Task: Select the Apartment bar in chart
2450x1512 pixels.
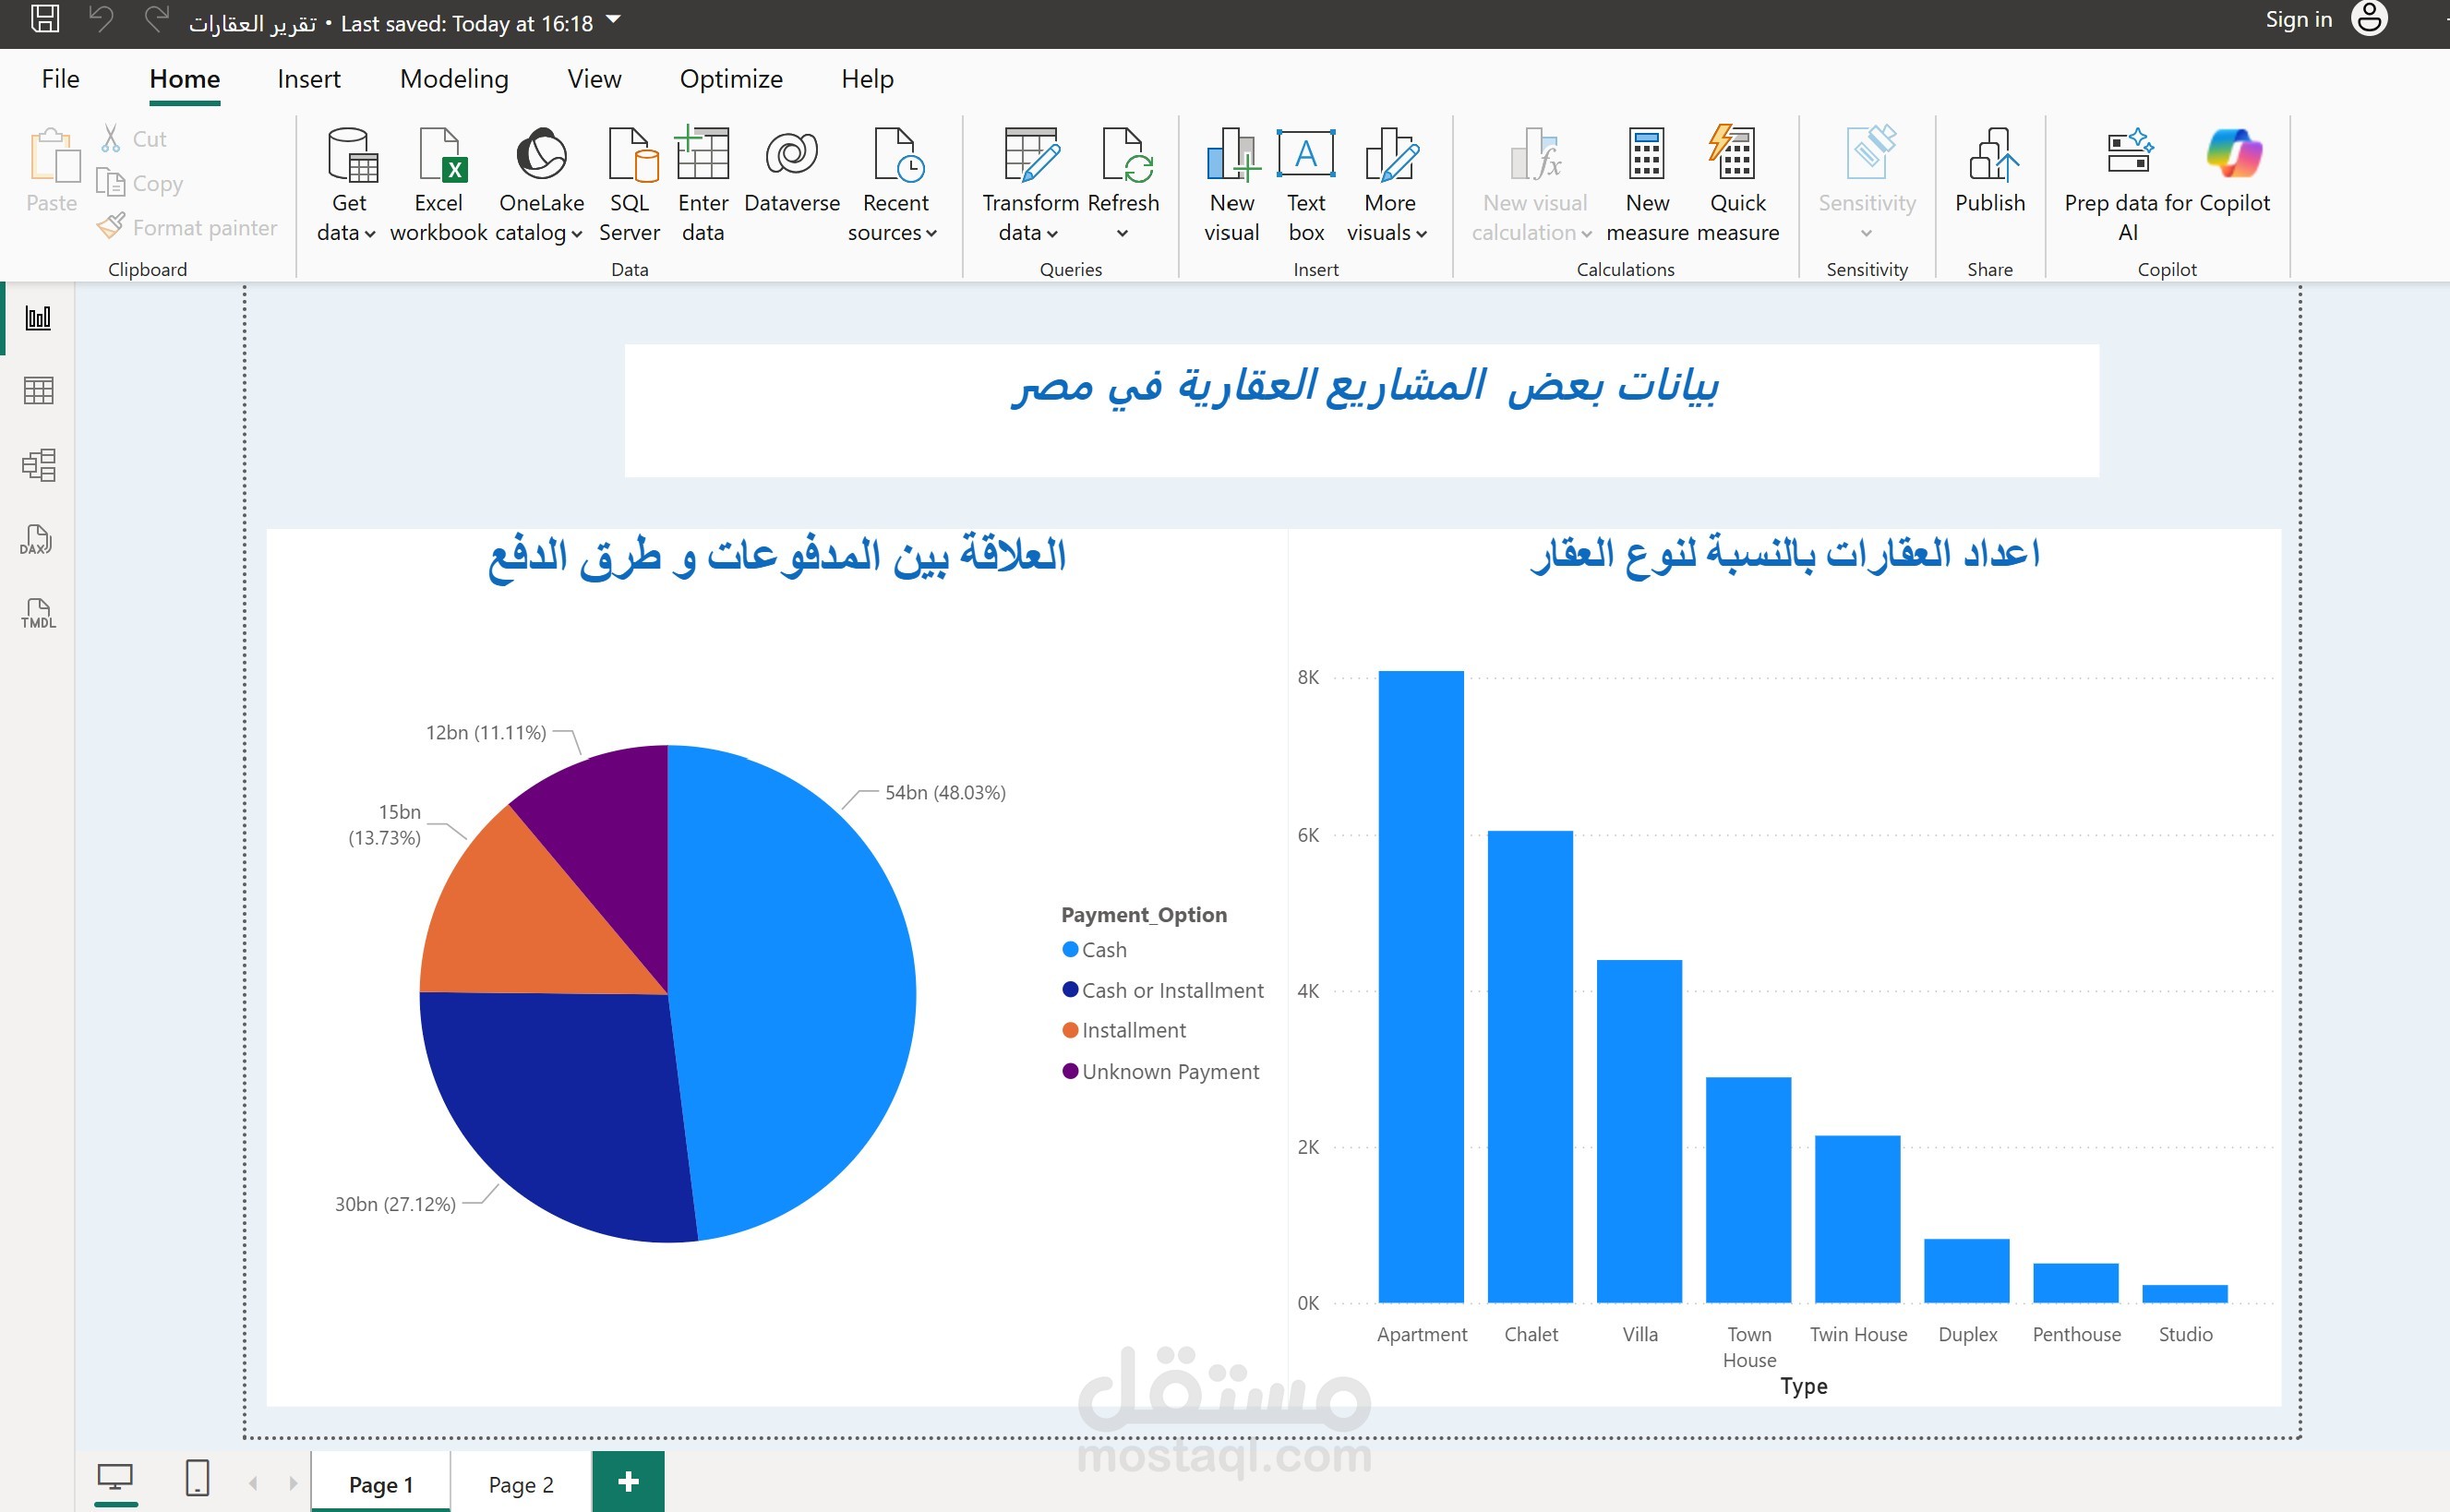Action: (x=1420, y=985)
